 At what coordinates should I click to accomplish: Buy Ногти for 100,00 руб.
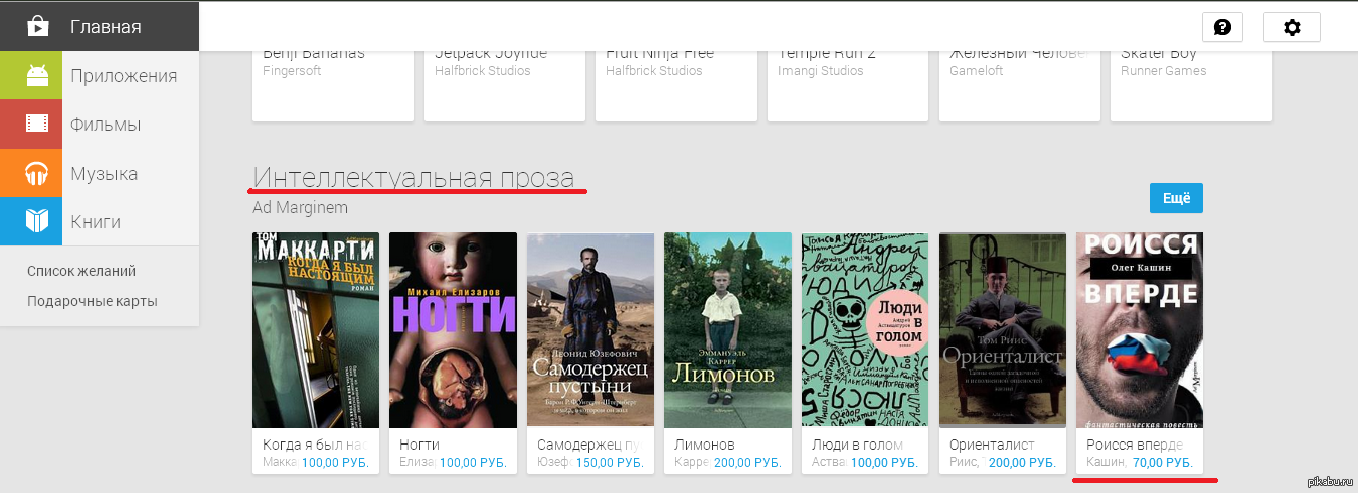tap(474, 463)
